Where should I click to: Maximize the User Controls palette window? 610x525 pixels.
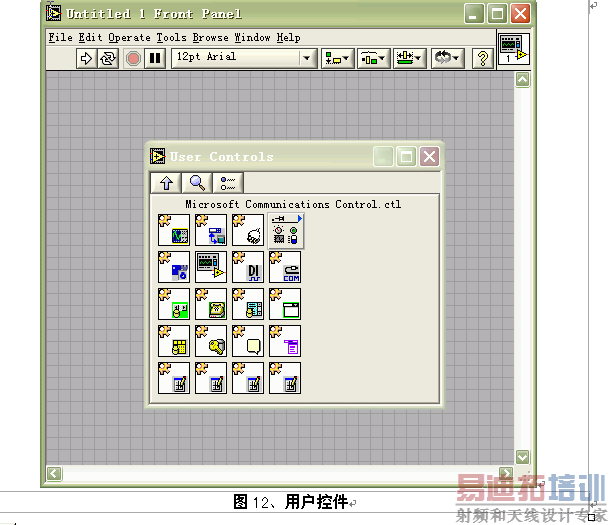(x=406, y=157)
